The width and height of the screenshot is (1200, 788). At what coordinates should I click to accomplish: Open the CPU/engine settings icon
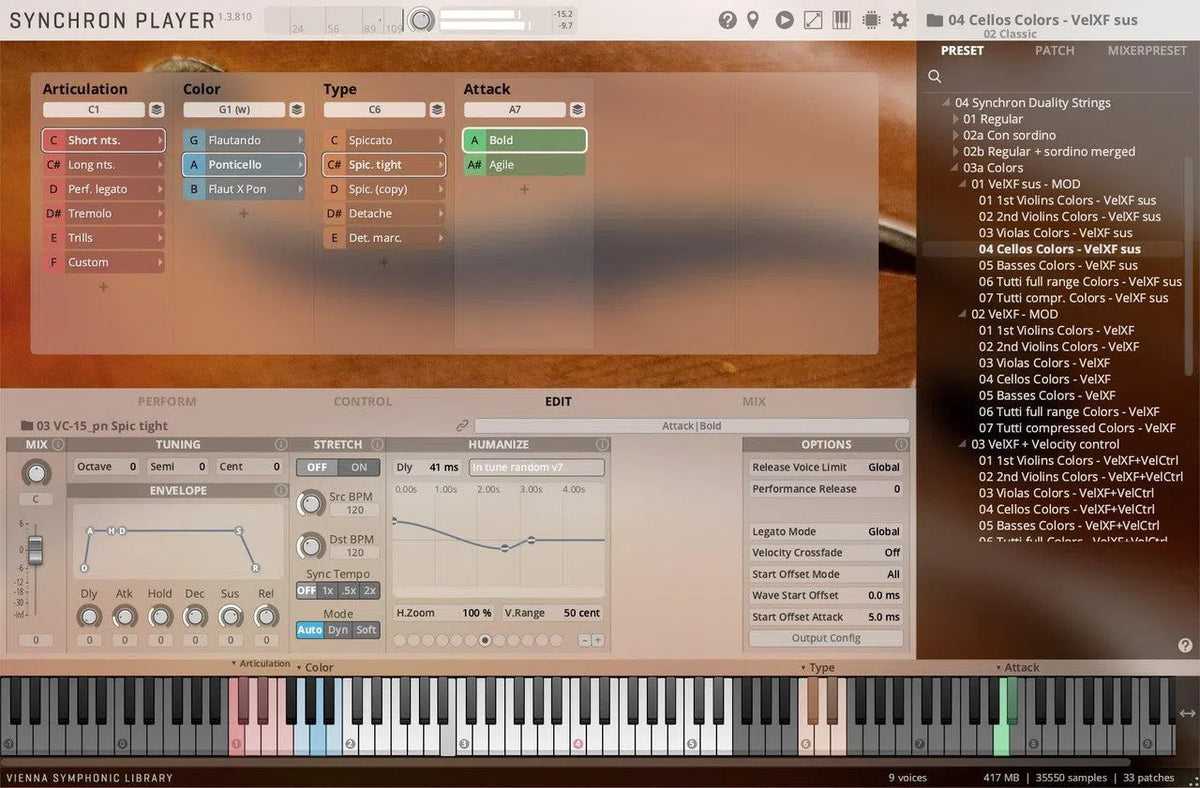point(869,20)
